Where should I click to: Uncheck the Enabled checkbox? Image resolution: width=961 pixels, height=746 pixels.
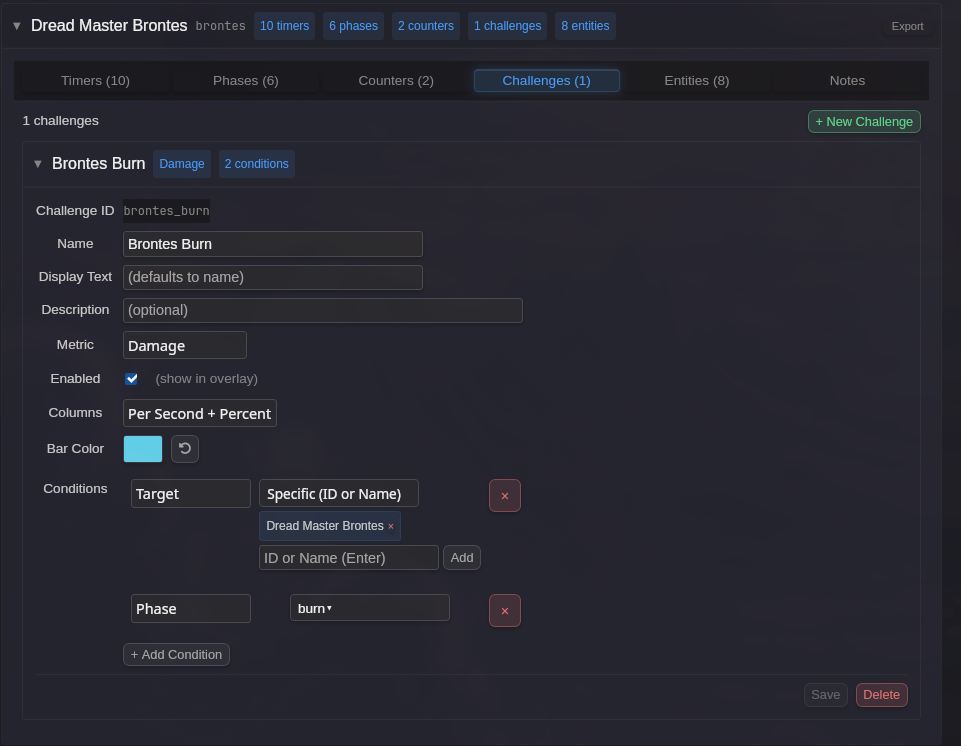pos(131,378)
